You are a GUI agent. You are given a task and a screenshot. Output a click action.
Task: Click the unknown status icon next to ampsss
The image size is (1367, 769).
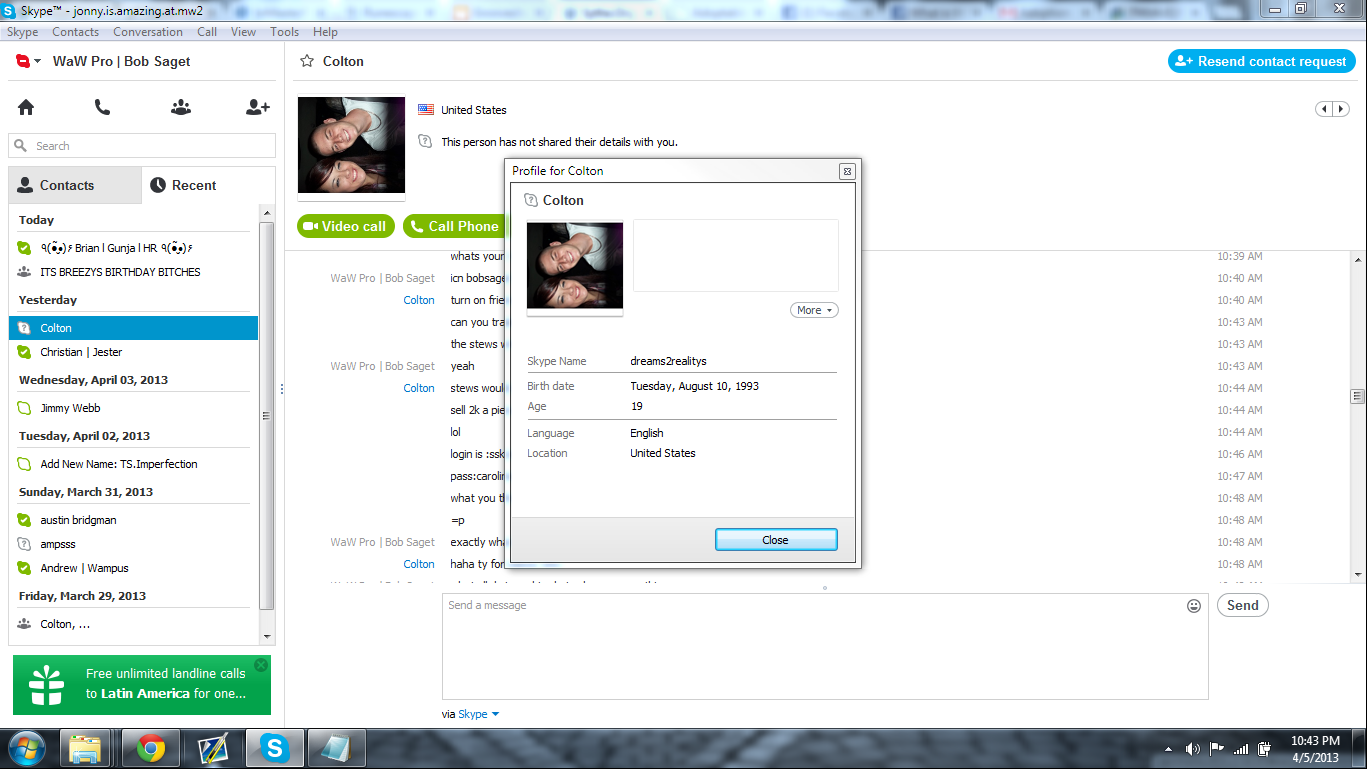click(x=25, y=544)
